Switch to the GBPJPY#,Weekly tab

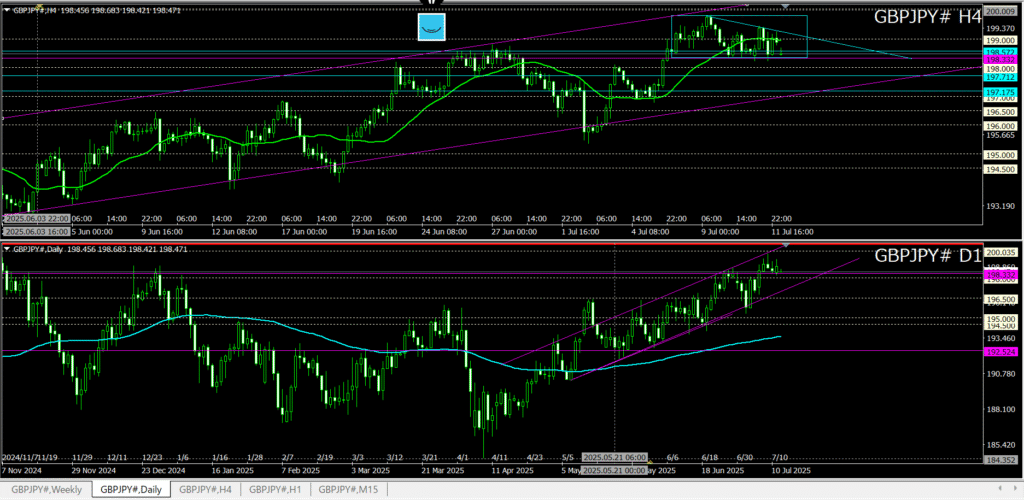click(x=46, y=490)
